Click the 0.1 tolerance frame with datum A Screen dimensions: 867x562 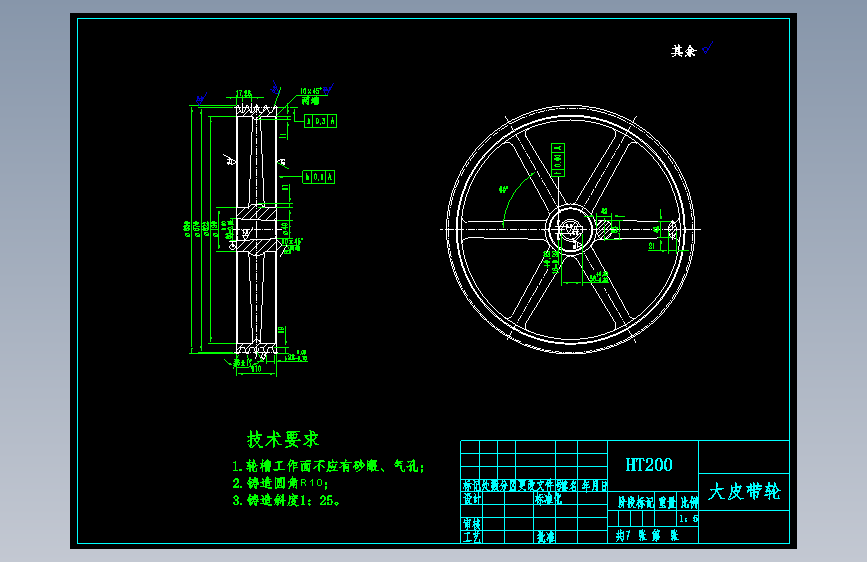(318, 177)
